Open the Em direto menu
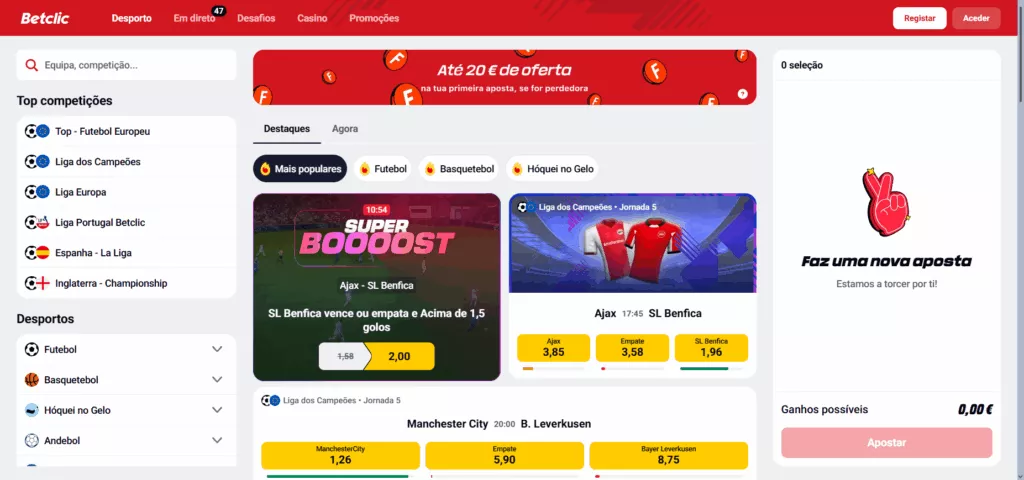This screenshot has height=480, width=1024. [195, 18]
